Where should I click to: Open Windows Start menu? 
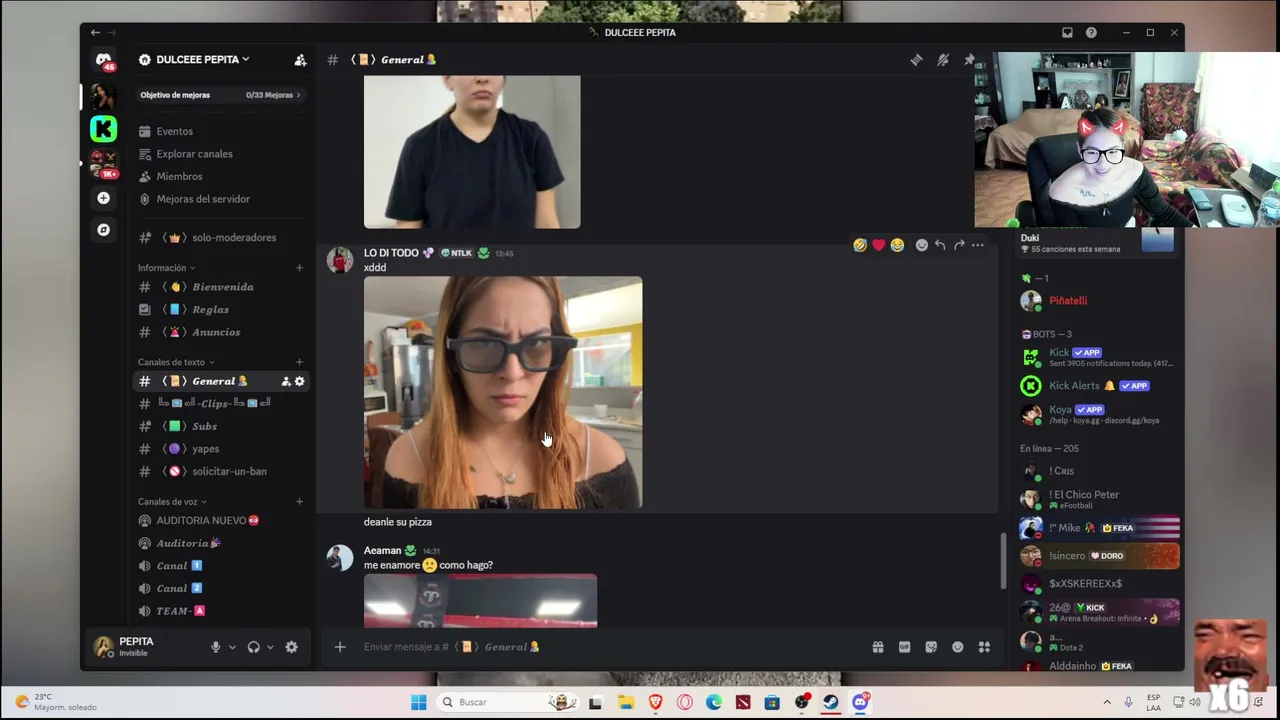click(418, 702)
